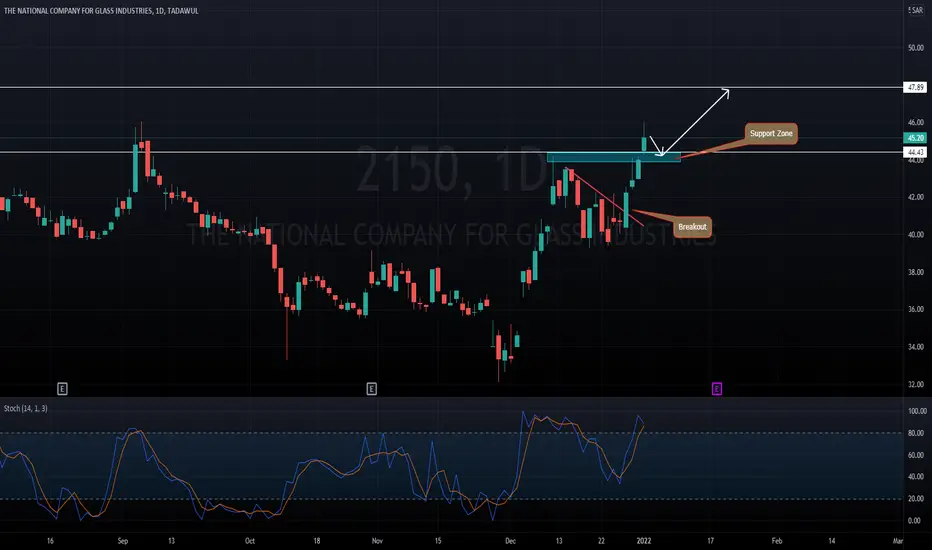Open the Stoch (14, 1, 3) indicator legend
Viewport: 932px width, 550px height.
pos(26,408)
